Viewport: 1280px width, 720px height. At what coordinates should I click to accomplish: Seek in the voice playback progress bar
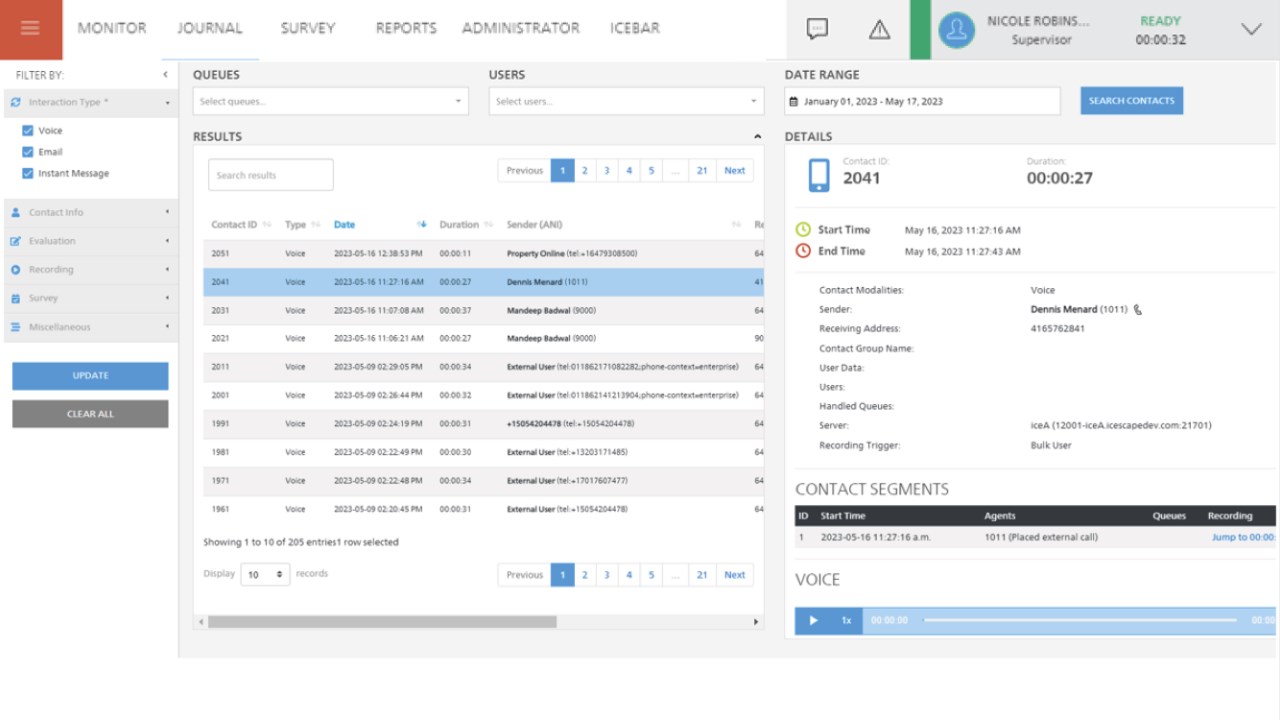(x=1080, y=620)
